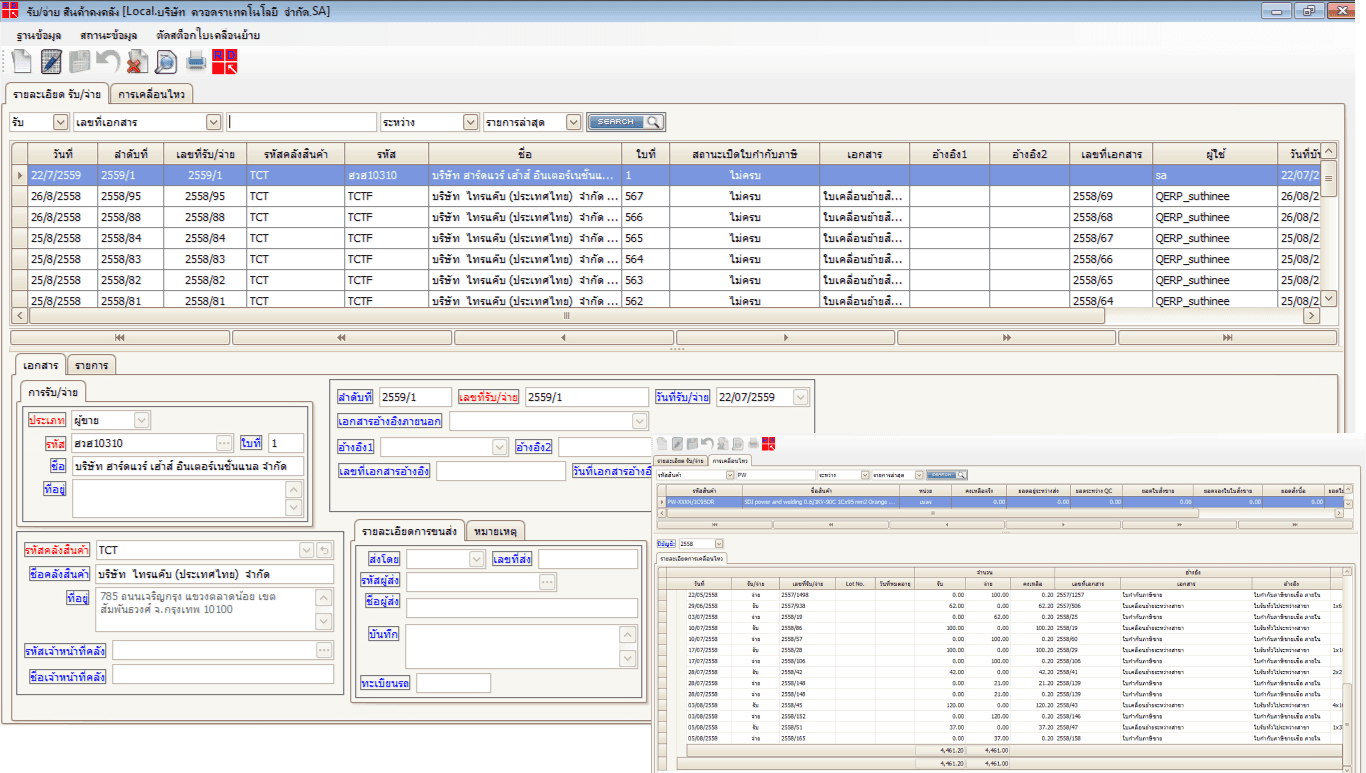This screenshot has width=1366, height=773.
Task: Open the รับ dropdown in search bar
Action: click(60, 122)
